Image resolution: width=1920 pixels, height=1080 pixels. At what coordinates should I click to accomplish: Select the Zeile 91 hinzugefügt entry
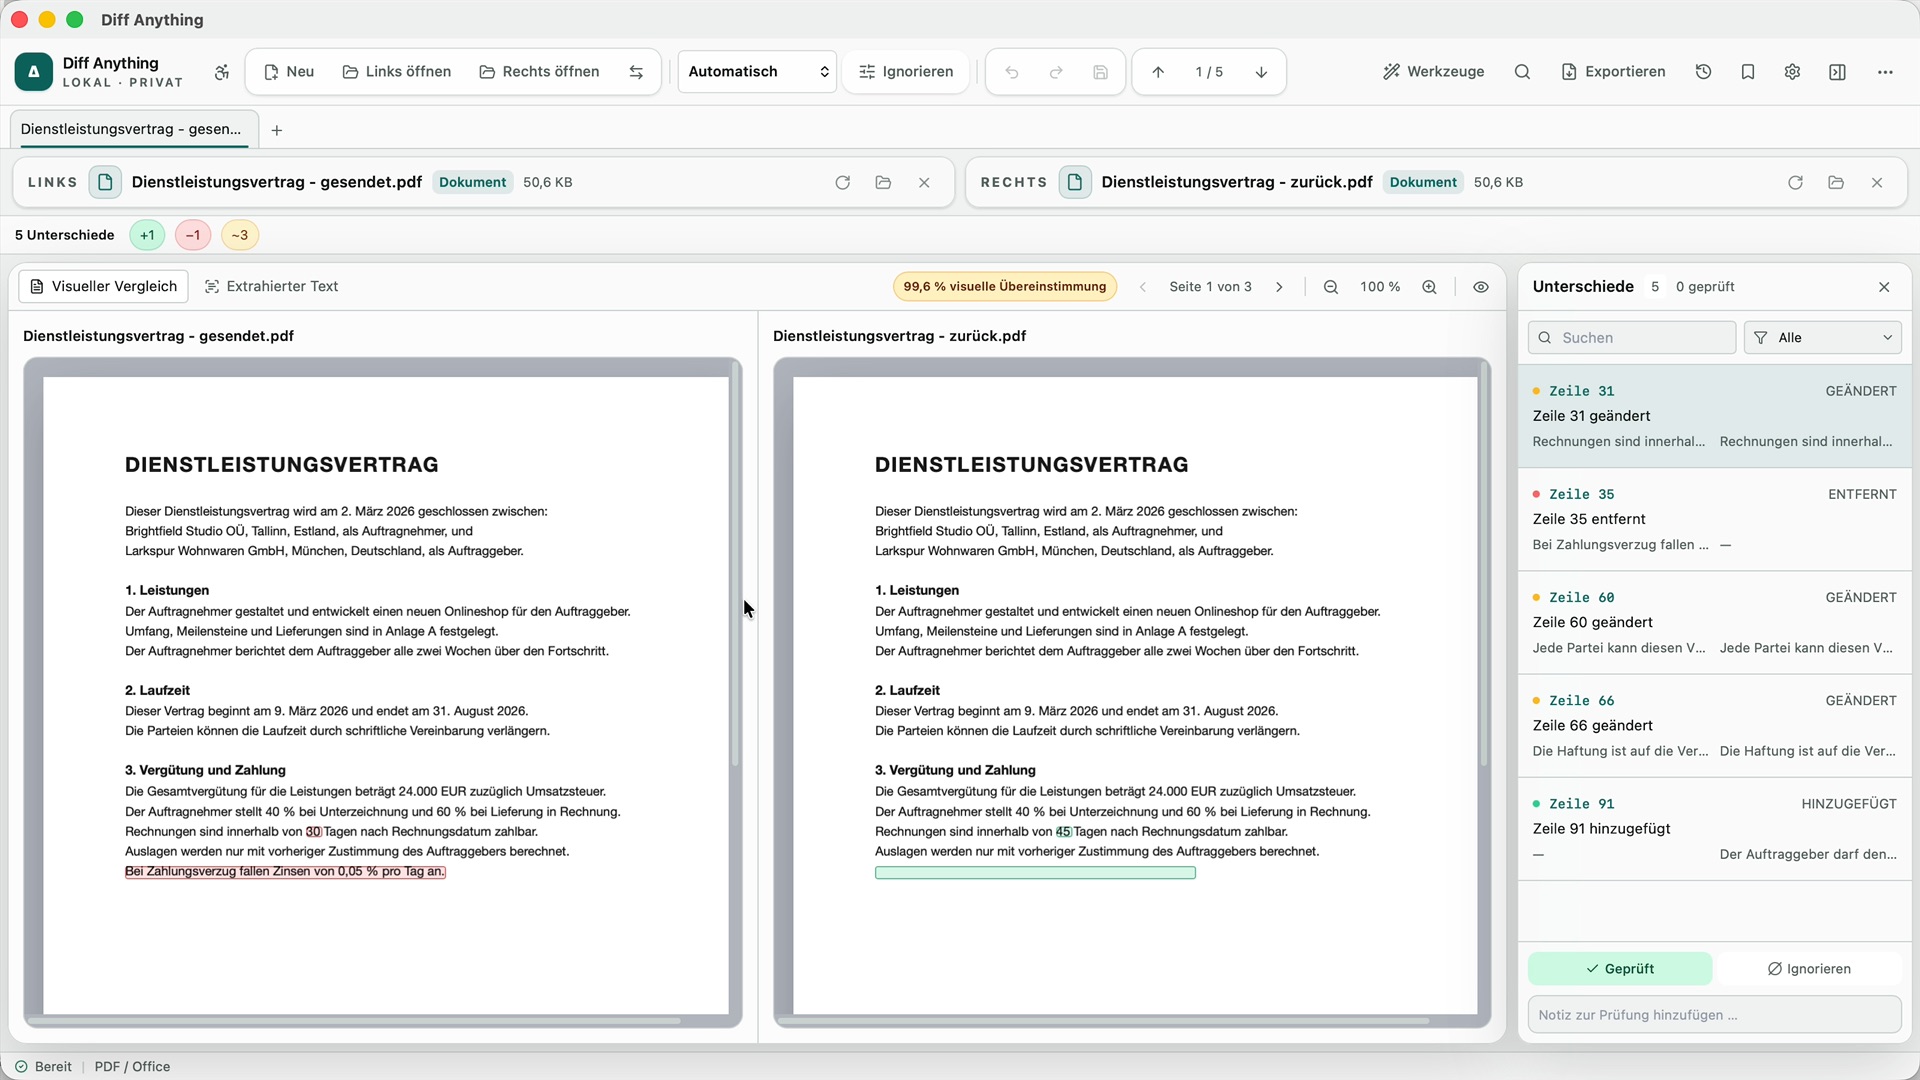[1714, 829]
